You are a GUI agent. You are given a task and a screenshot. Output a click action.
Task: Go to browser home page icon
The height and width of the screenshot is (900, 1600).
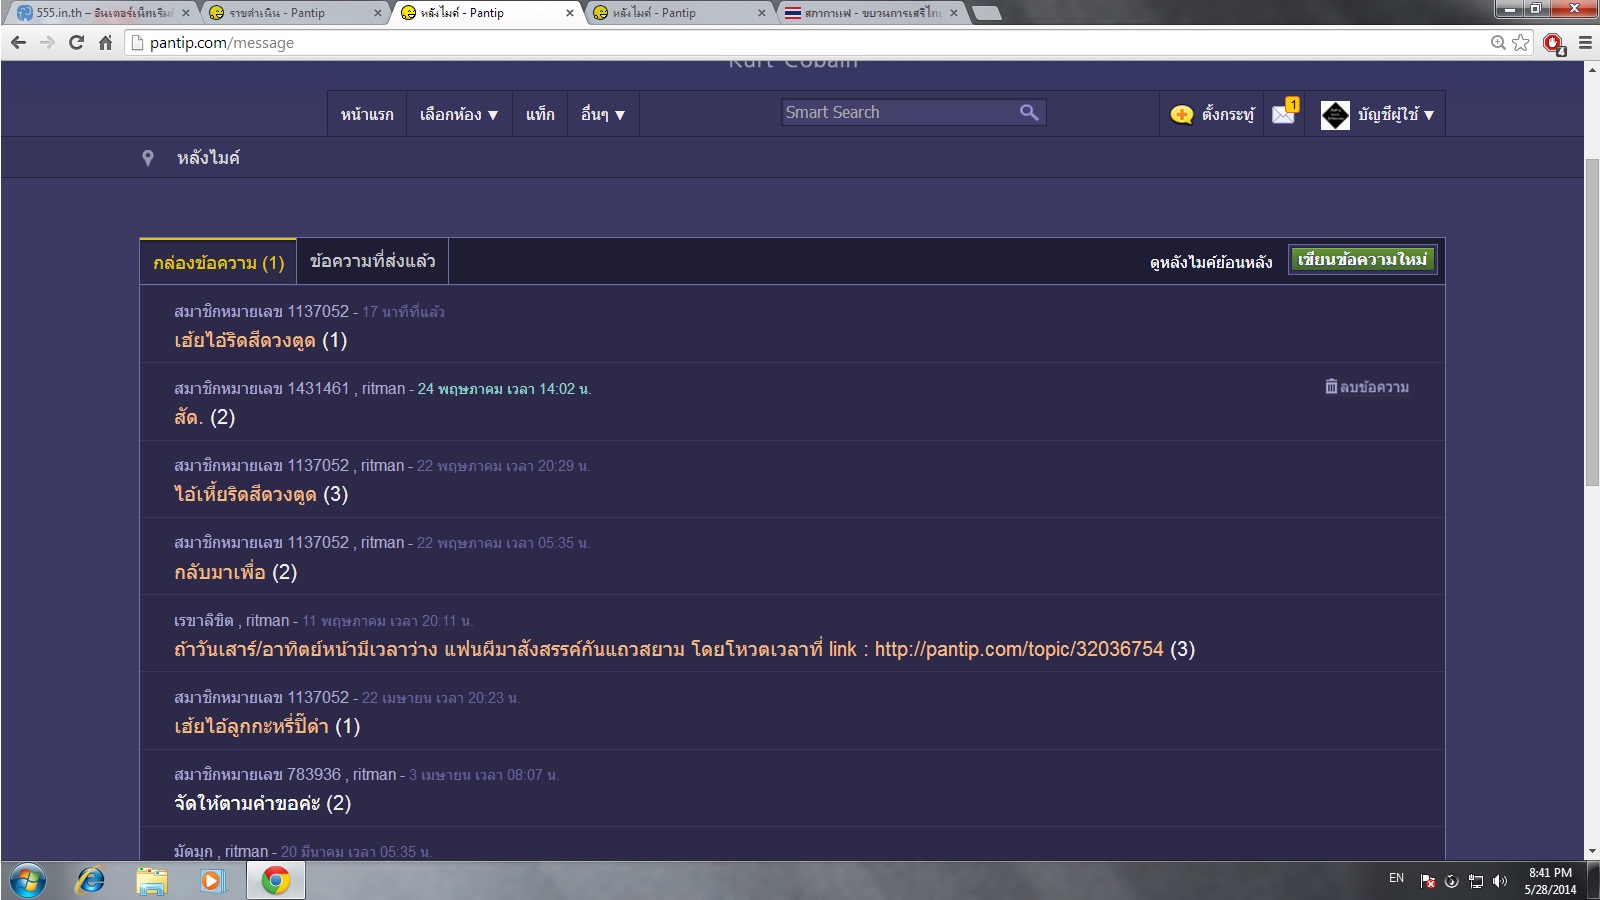pos(105,42)
